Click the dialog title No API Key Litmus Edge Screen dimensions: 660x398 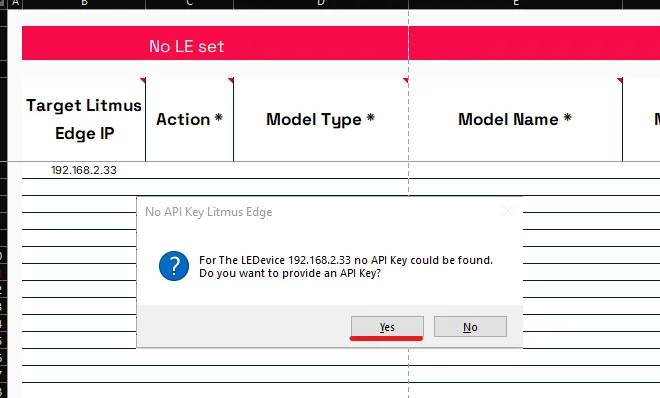[x=208, y=212]
